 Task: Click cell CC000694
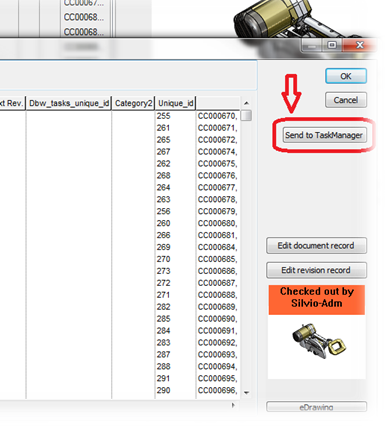(218, 367)
